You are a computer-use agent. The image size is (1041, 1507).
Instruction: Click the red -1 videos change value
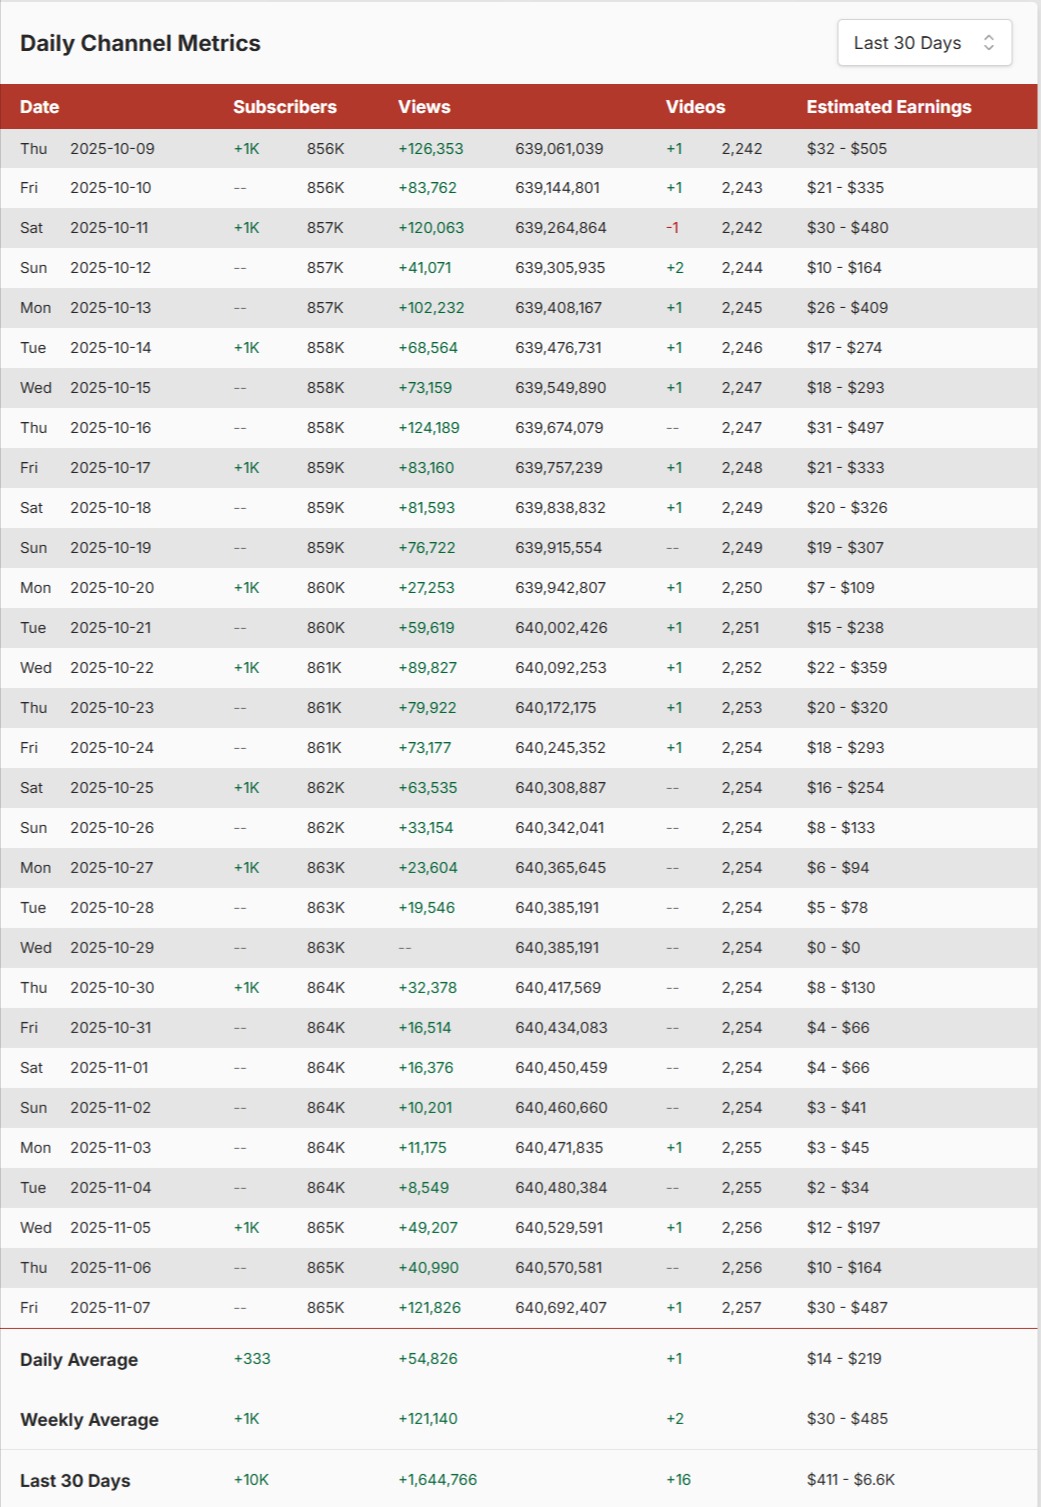[672, 228]
